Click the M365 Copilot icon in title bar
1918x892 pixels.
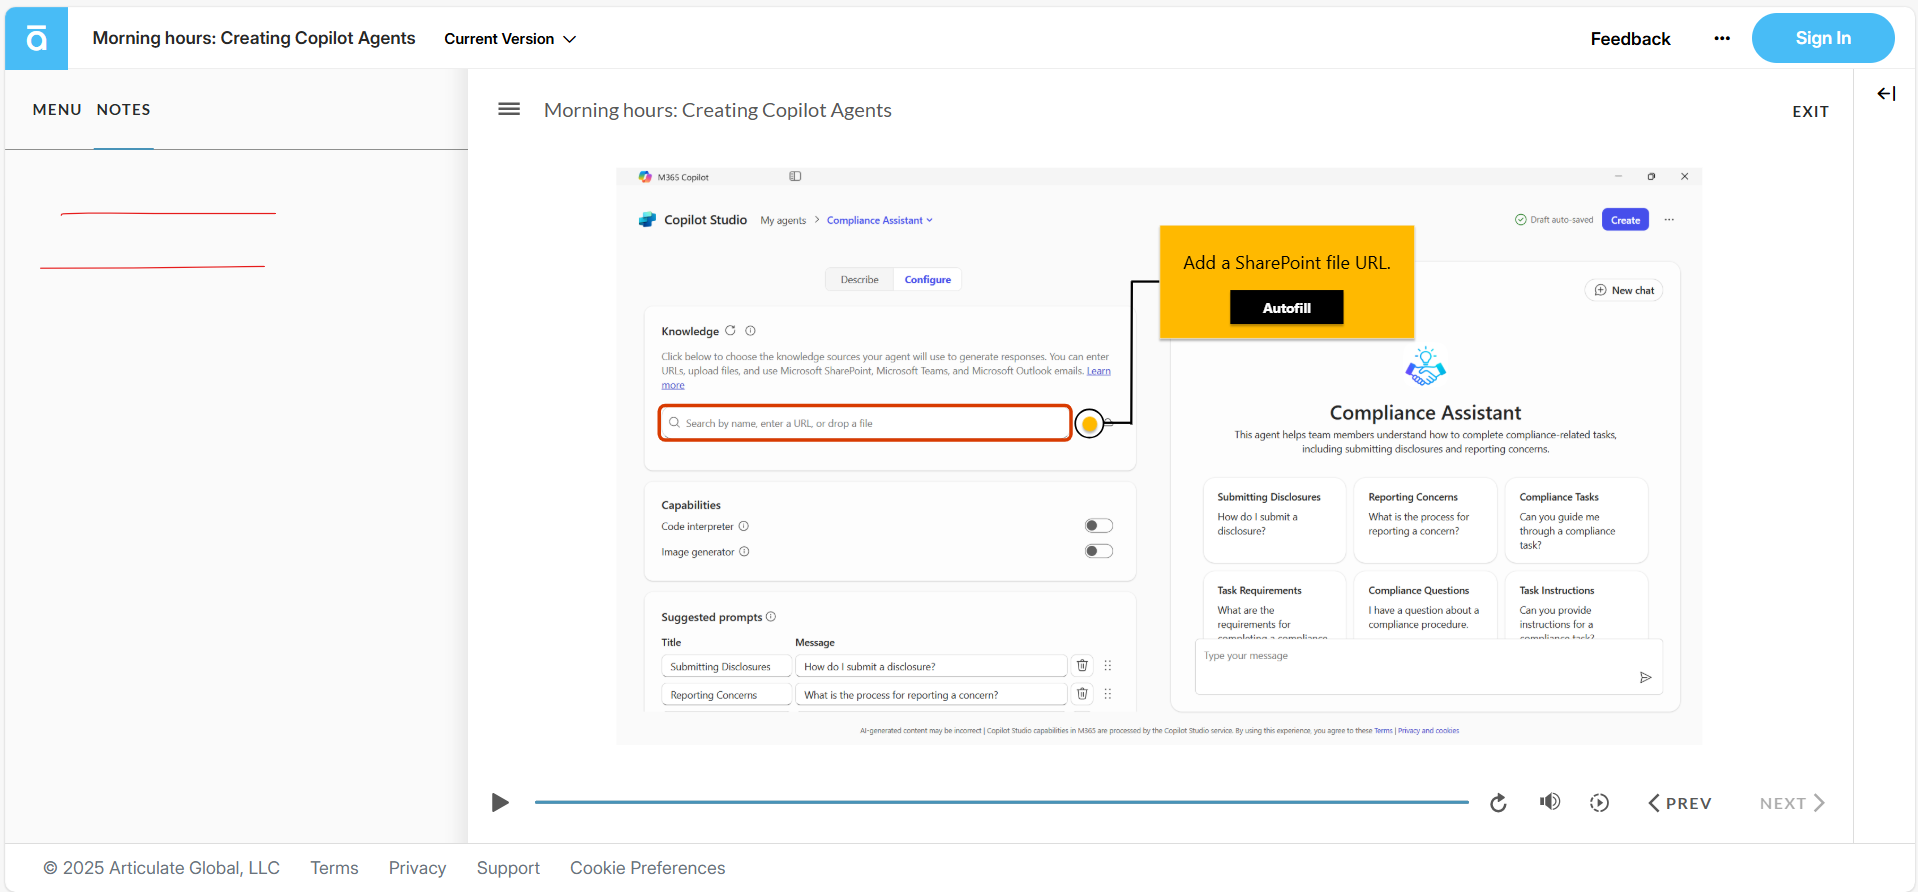[x=645, y=177]
